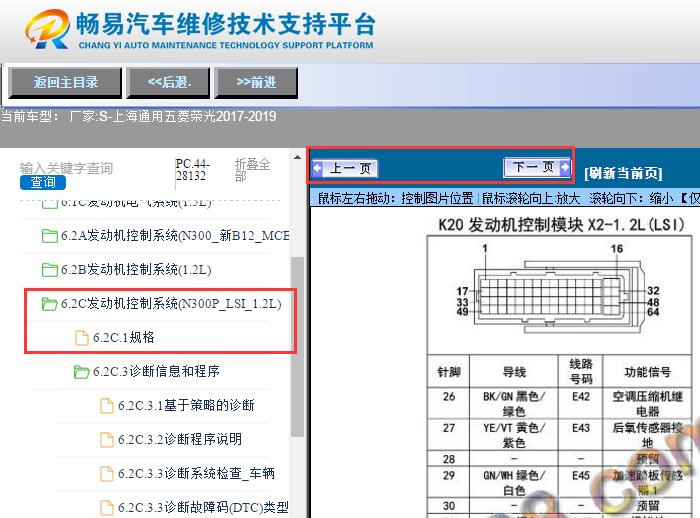The image size is (700, 518).
Task: Click the page icon of 6.2C.3.3诊断故障码(DTC)类型
Action: pyautogui.click(x=107, y=507)
